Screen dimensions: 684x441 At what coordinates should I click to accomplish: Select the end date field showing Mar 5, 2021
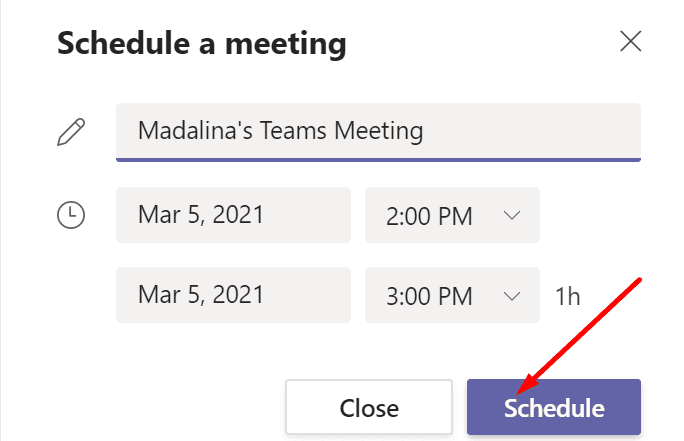click(233, 295)
